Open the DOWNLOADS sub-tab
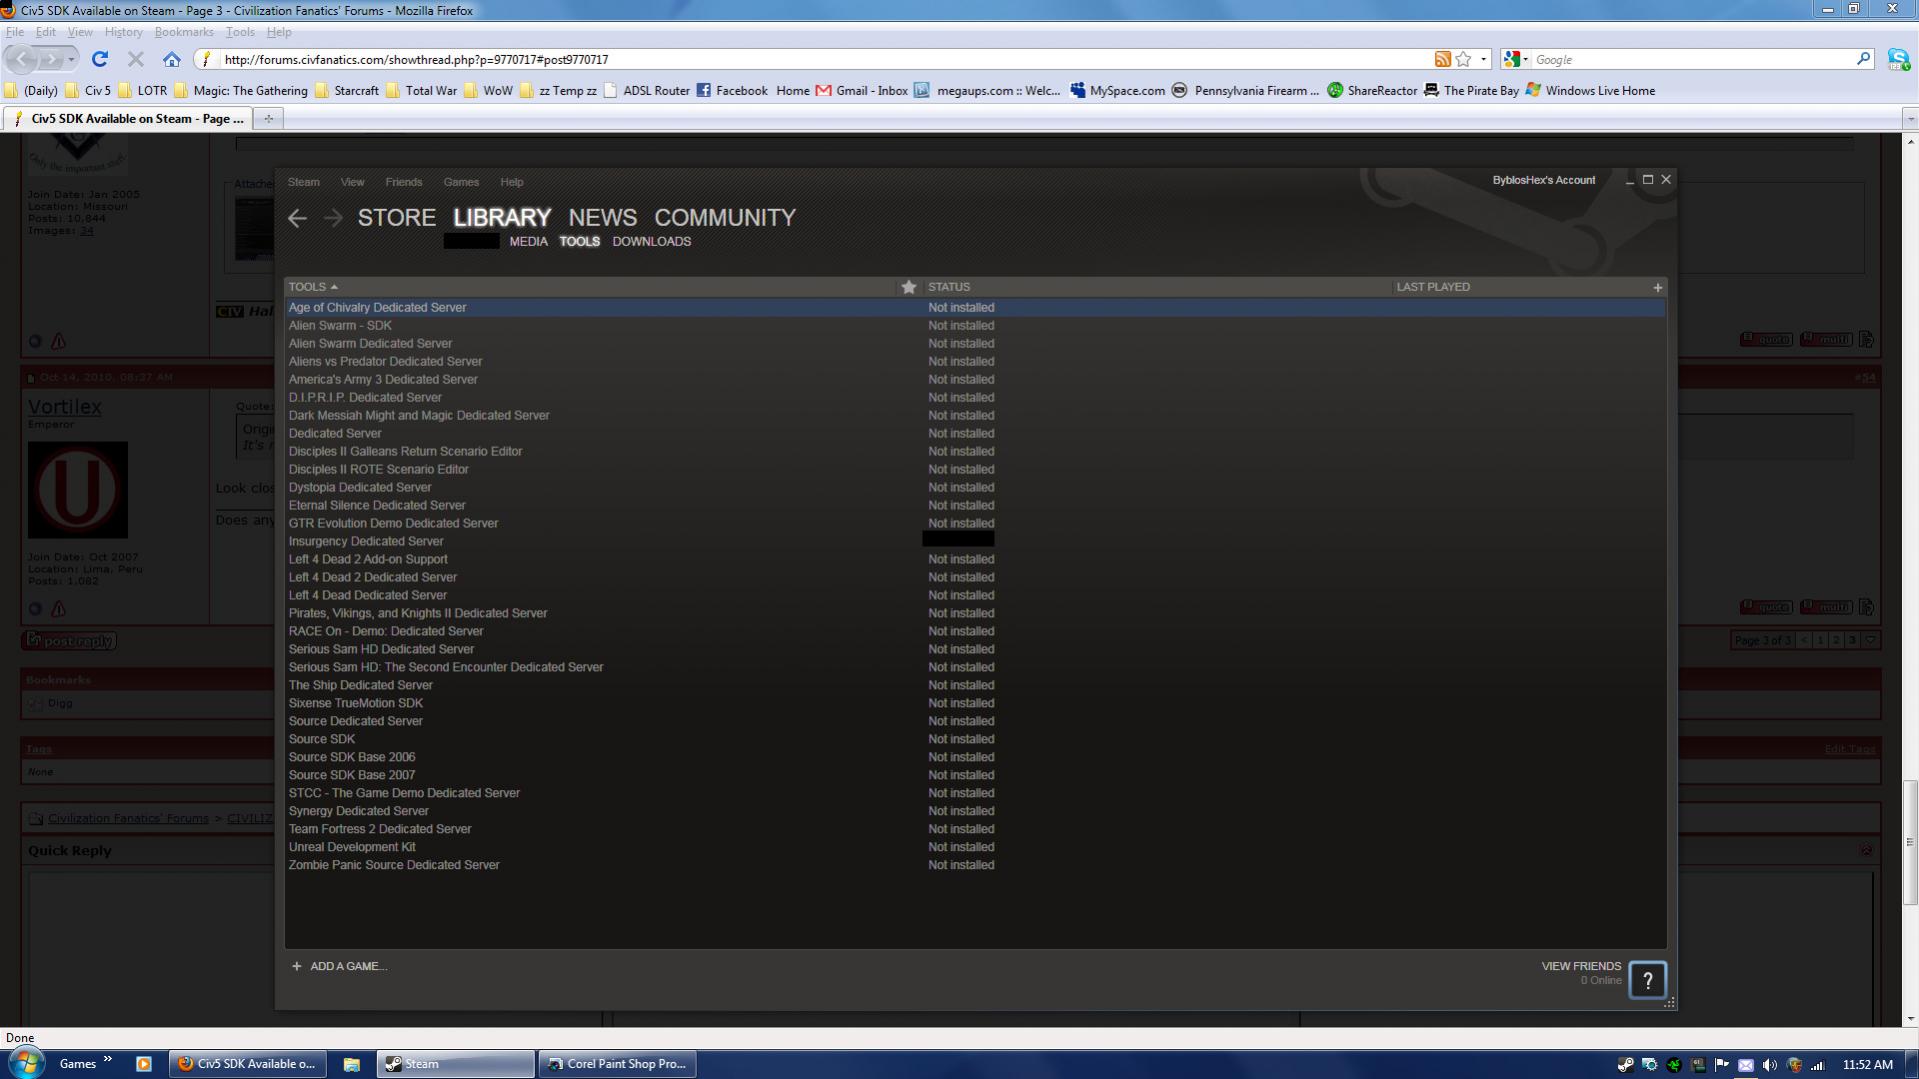This screenshot has height=1079, width=1919. point(652,241)
